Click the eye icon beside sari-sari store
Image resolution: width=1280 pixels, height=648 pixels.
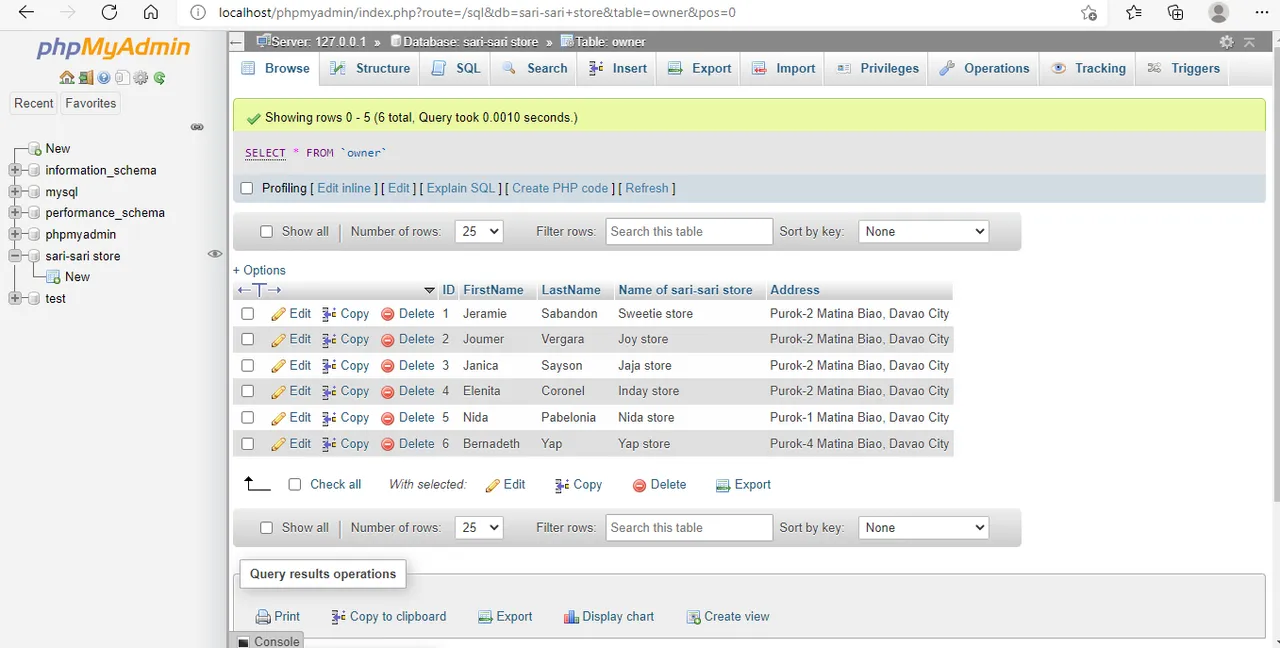point(214,254)
